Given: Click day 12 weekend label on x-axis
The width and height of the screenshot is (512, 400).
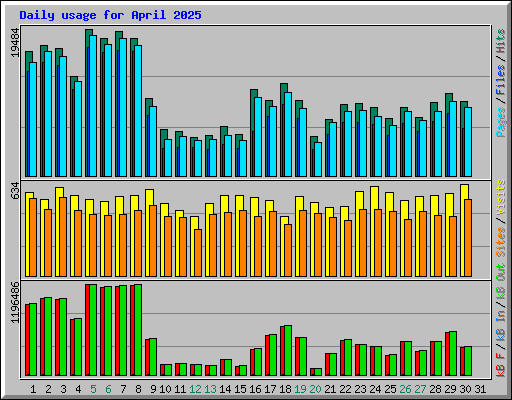Looking at the screenshot, I should coord(195,389).
